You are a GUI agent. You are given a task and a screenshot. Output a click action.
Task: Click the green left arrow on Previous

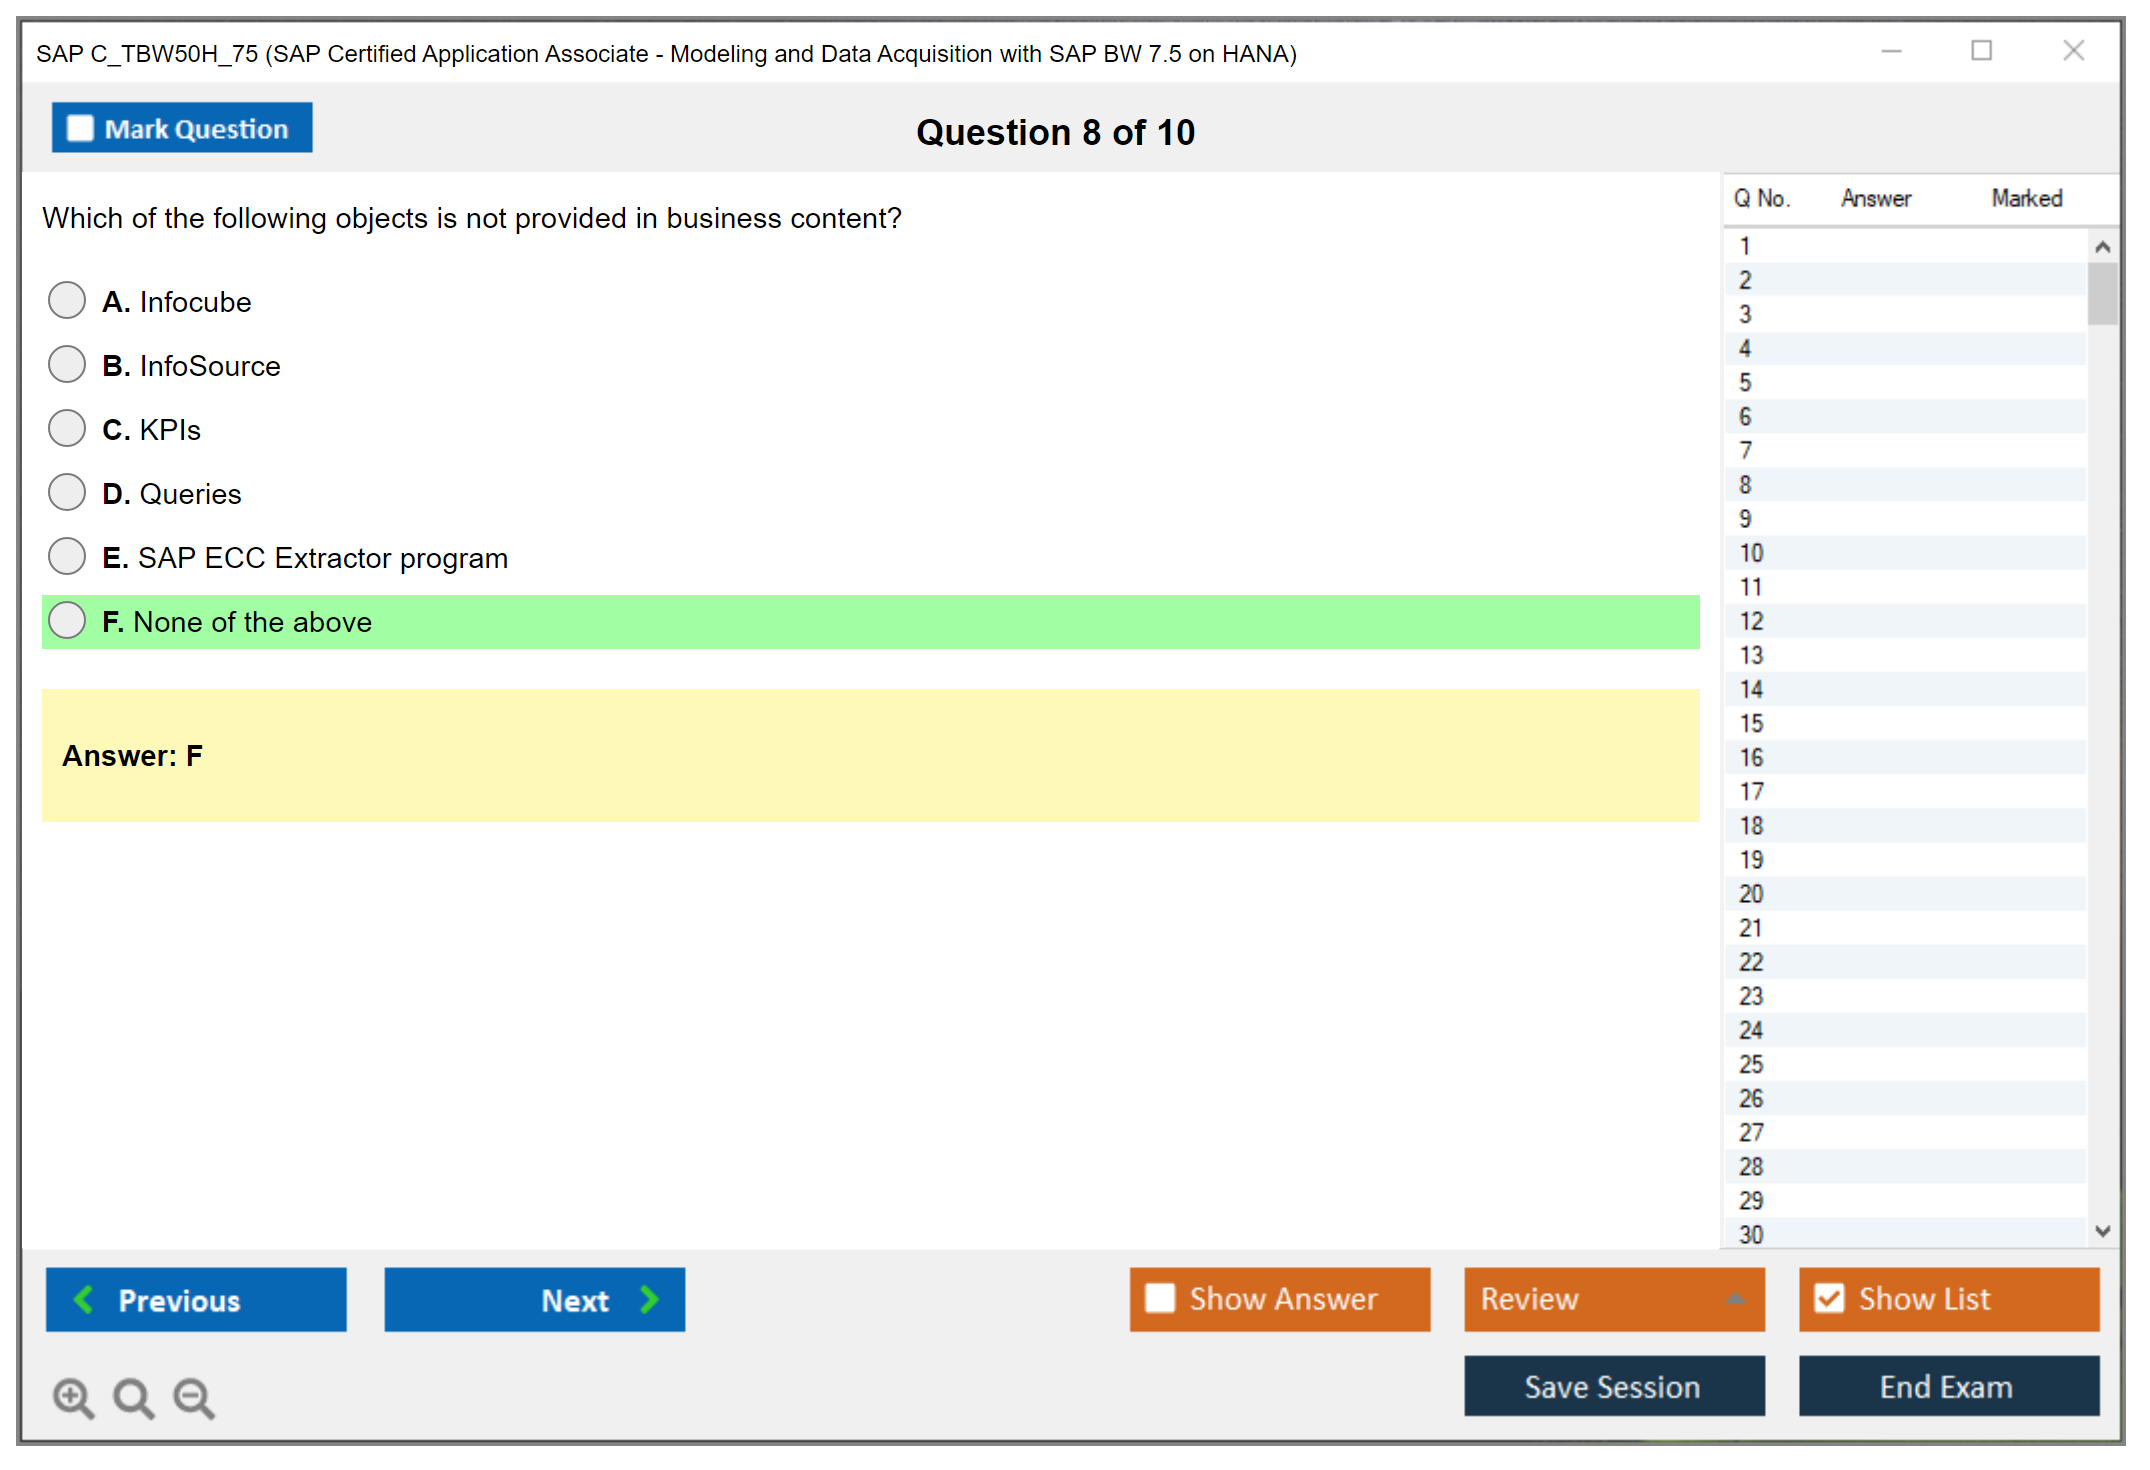[x=85, y=1299]
